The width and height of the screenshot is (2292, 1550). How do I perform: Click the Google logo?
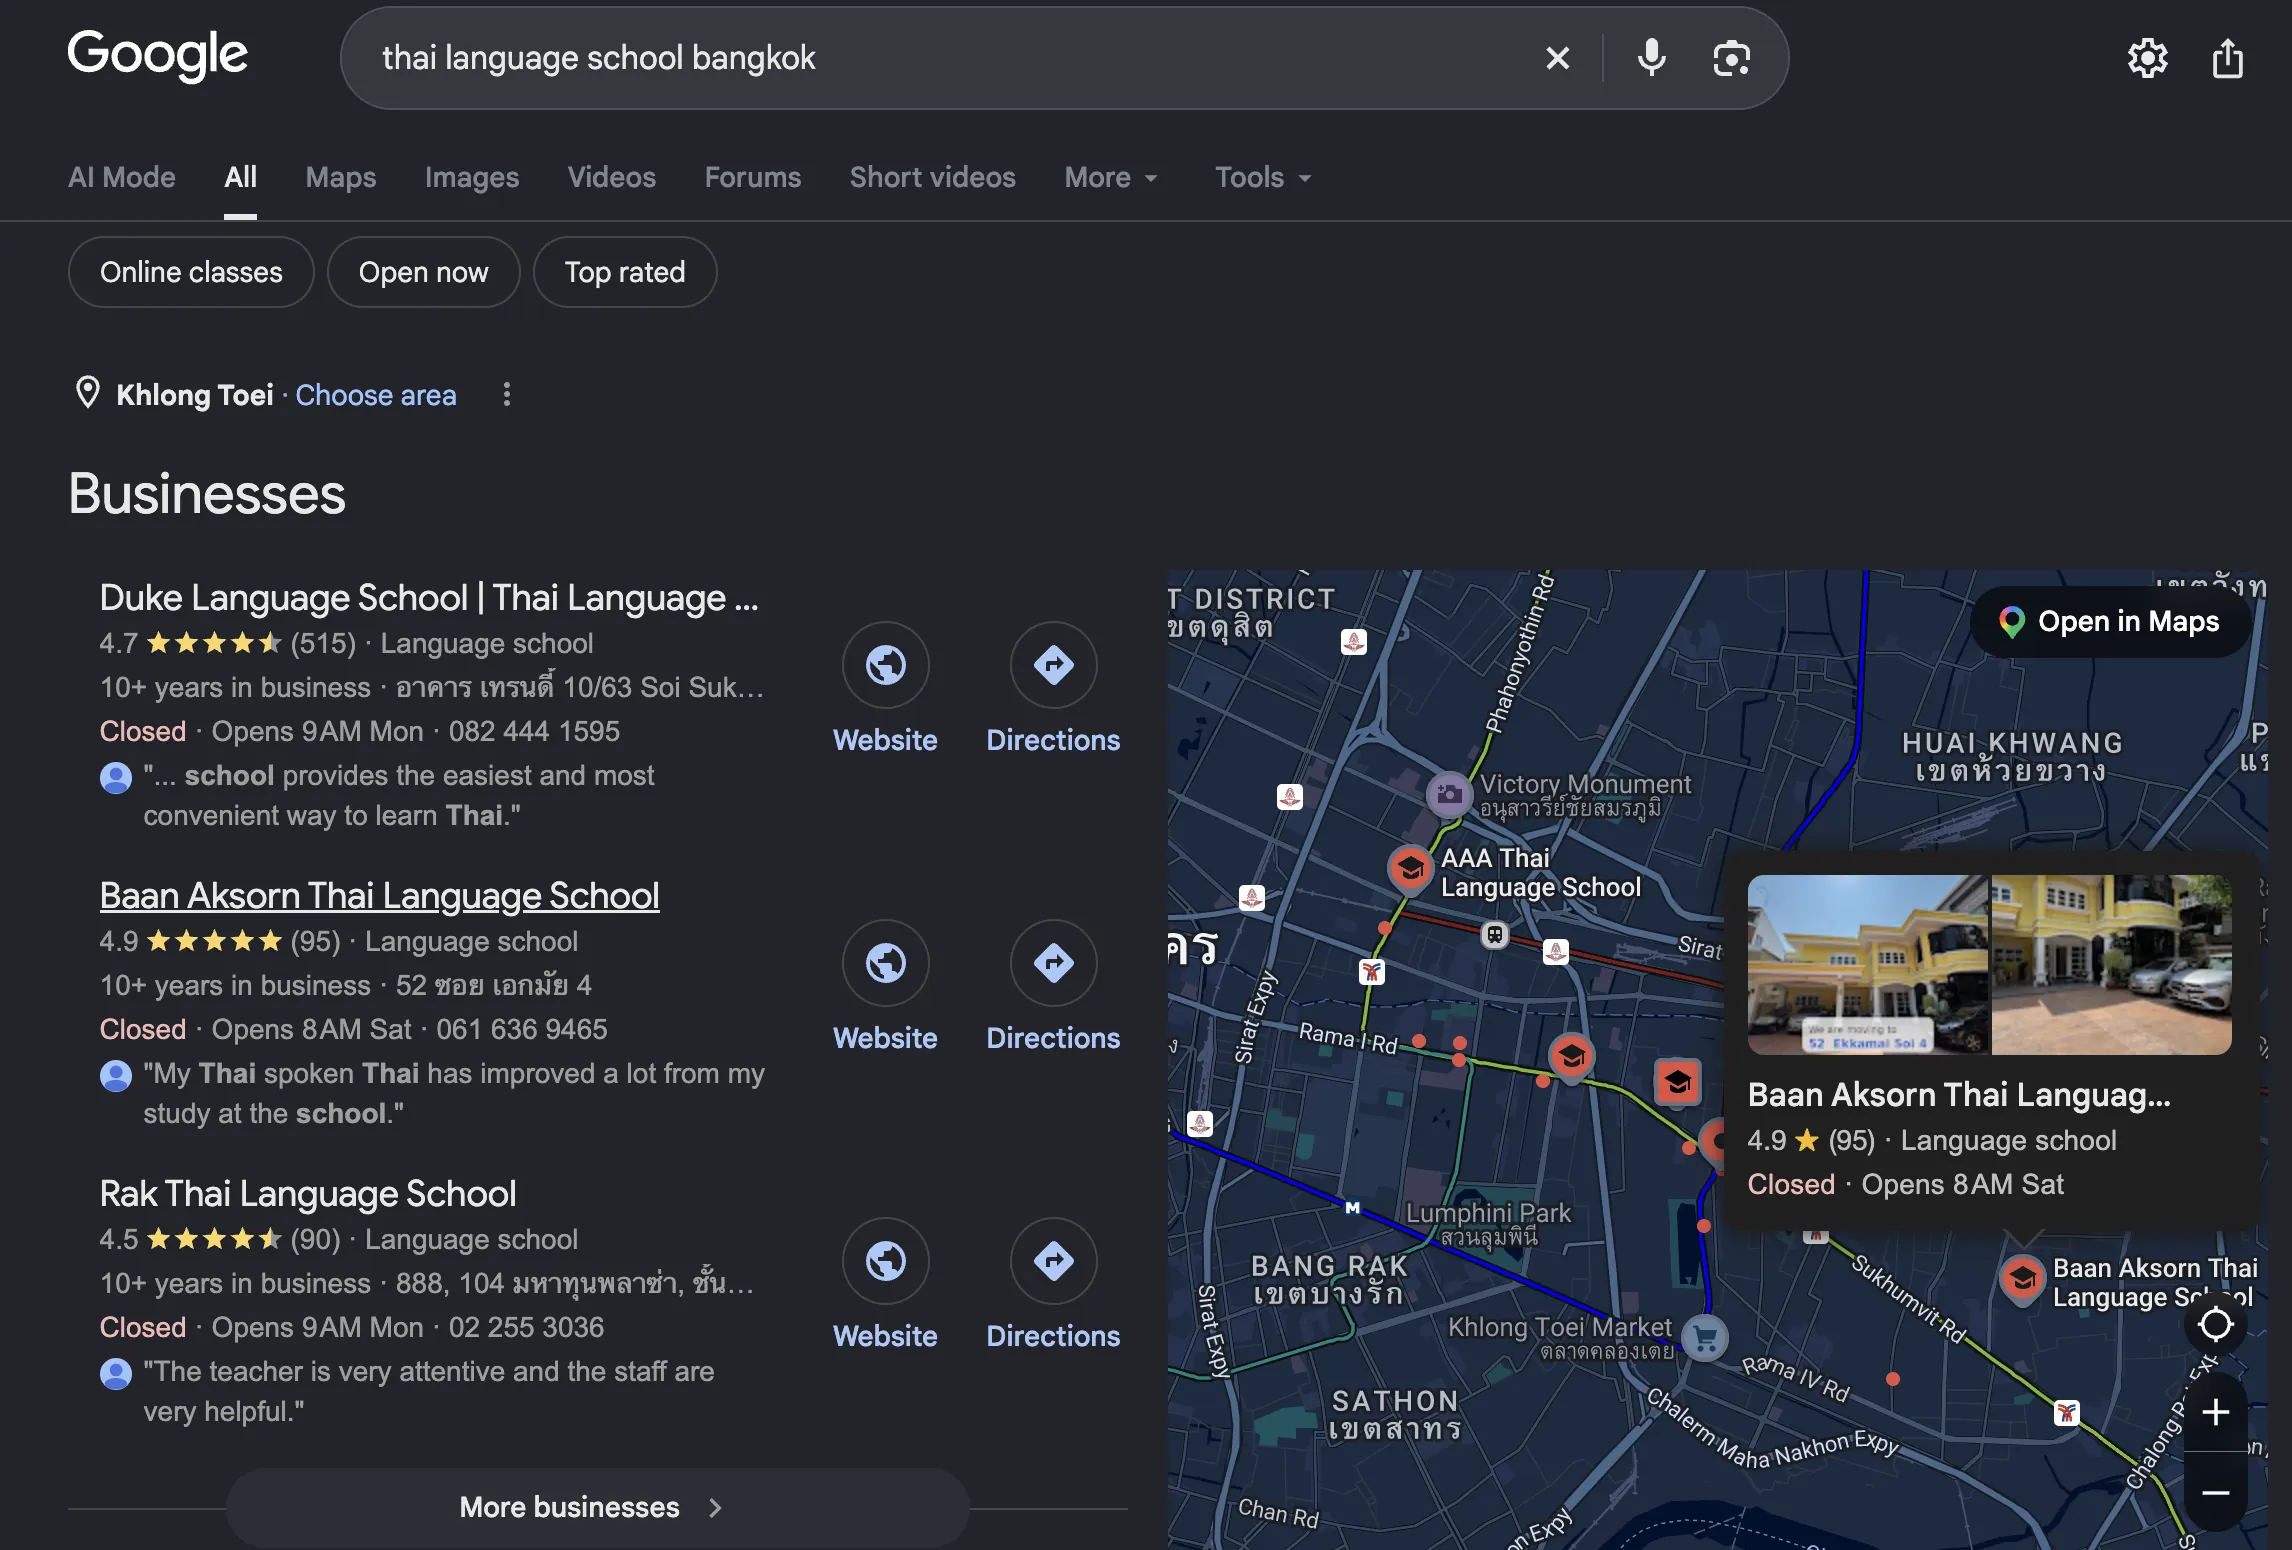pyautogui.click(x=157, y=56)
